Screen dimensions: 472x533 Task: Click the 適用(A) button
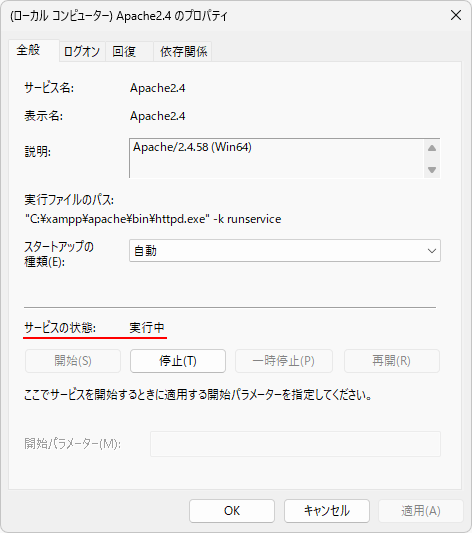[421, 511]
